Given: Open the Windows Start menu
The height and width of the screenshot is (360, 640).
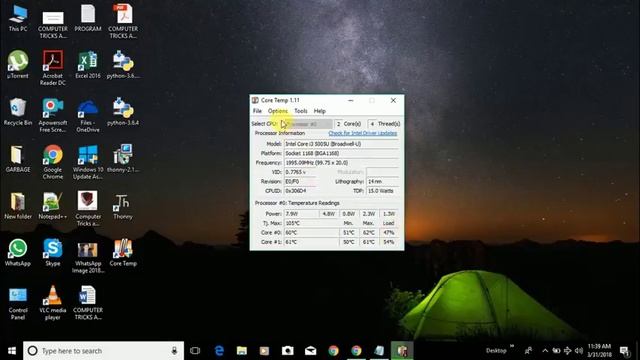Looking at the screenshot, I should click(11, 351).
